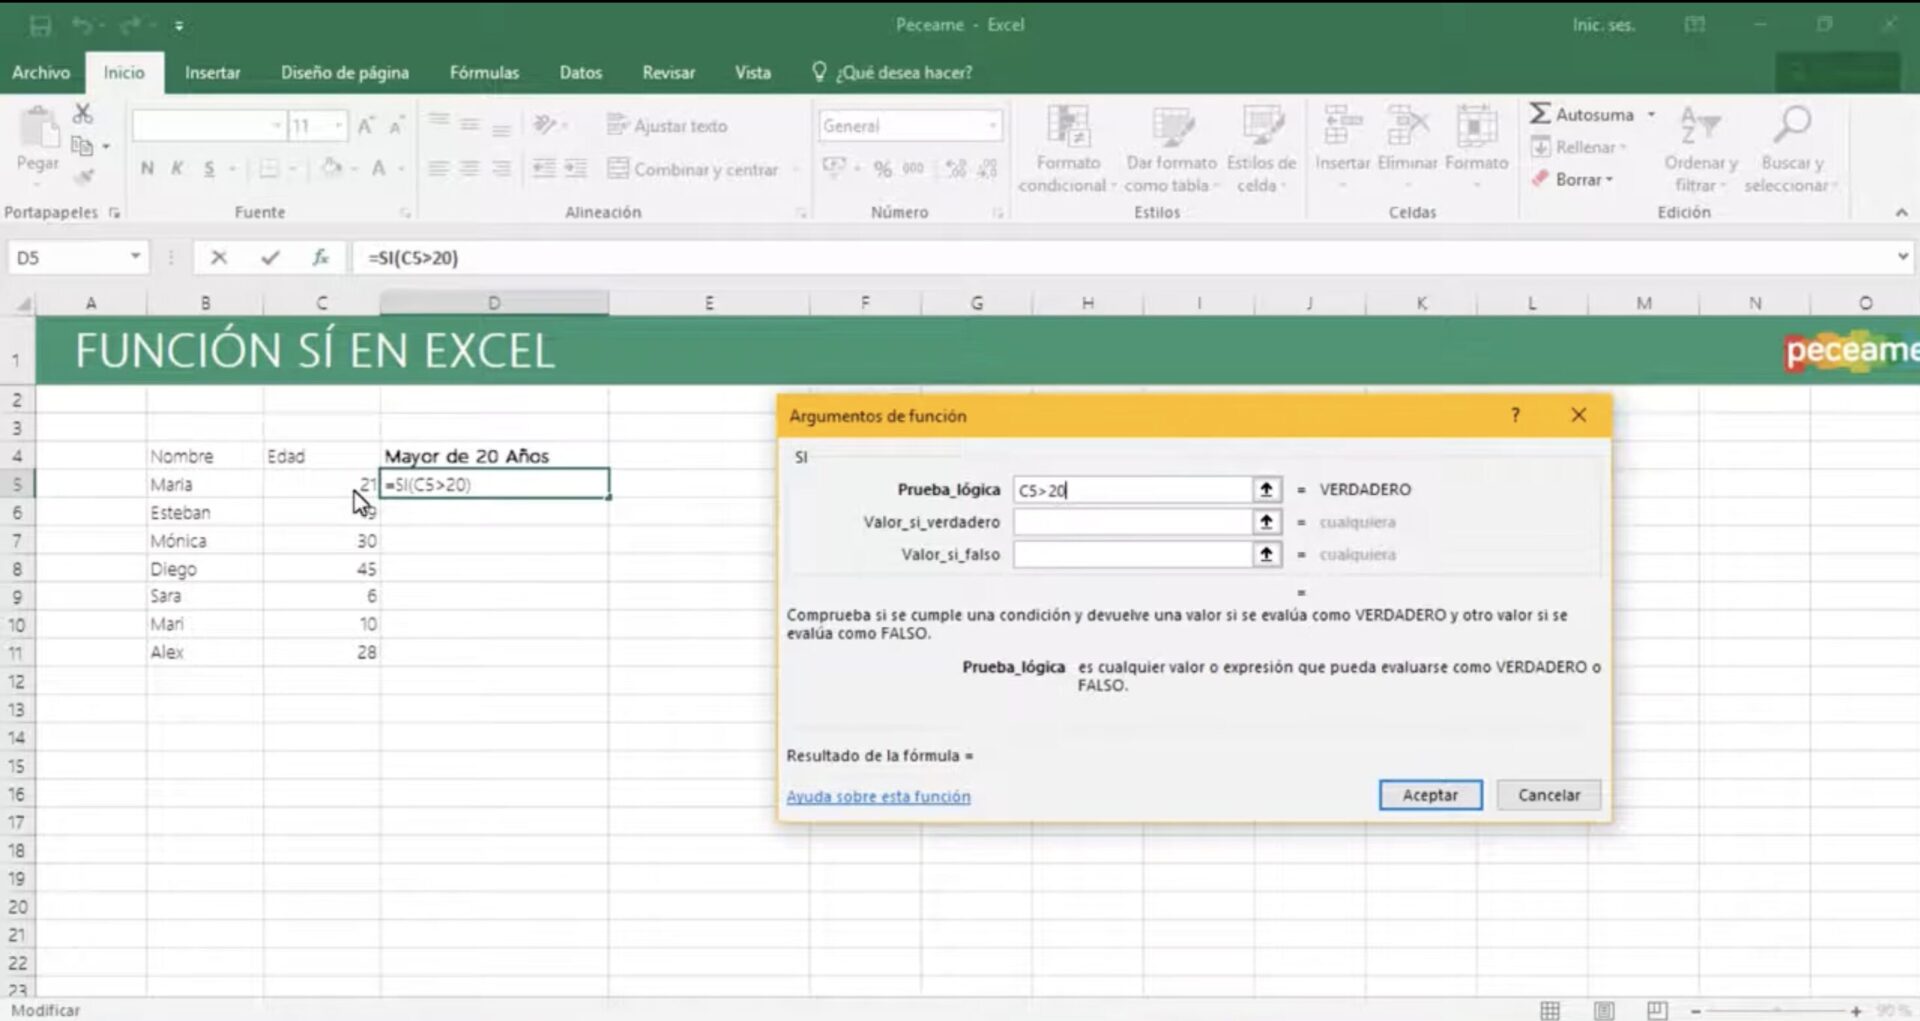This screenshot has height=1021, width=1920.
Task: Open the font size dropdown
Action: (x=339, y=126)
